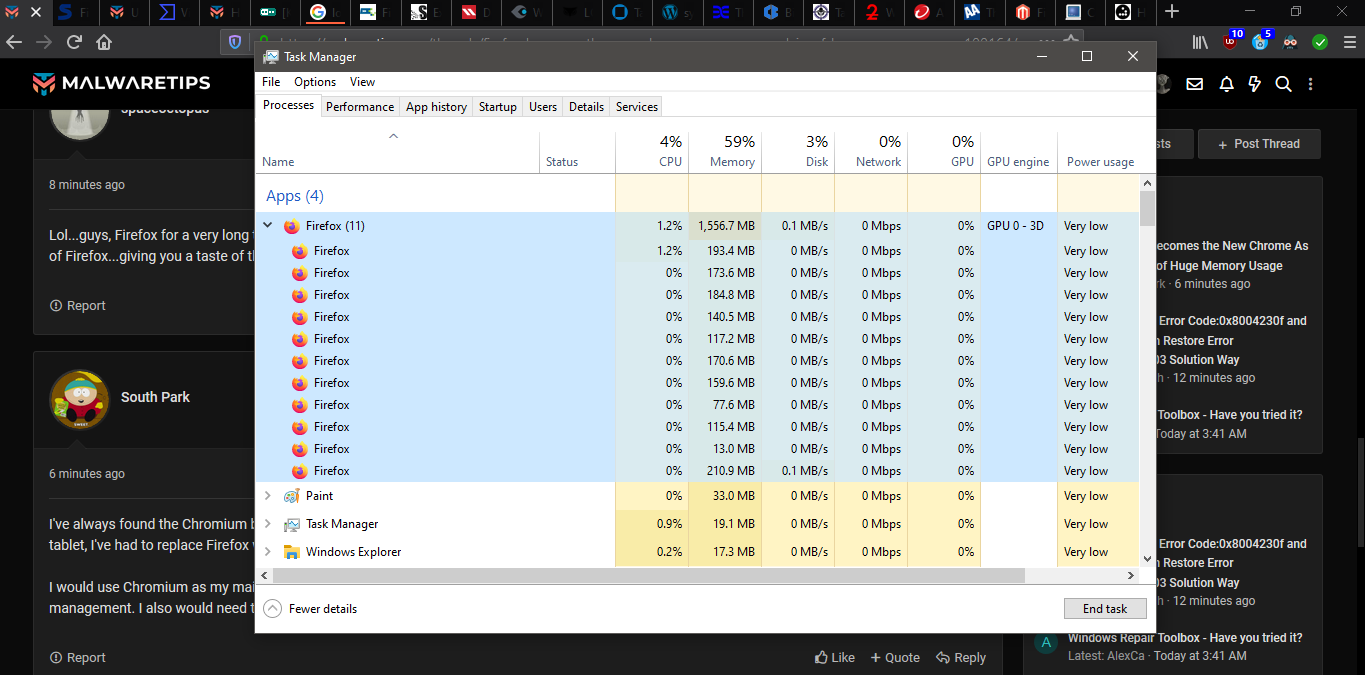The image size is (1365, 675).
Task: Open the Options menu in Task Manager
Action: coord(315,82)
